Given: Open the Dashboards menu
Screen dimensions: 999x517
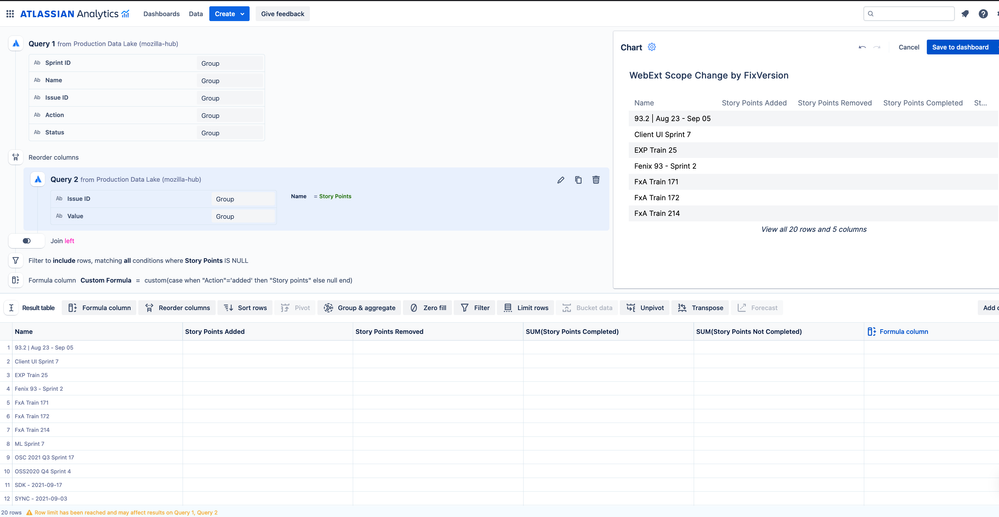Looking at the screenshot, I should coord(161,13).
